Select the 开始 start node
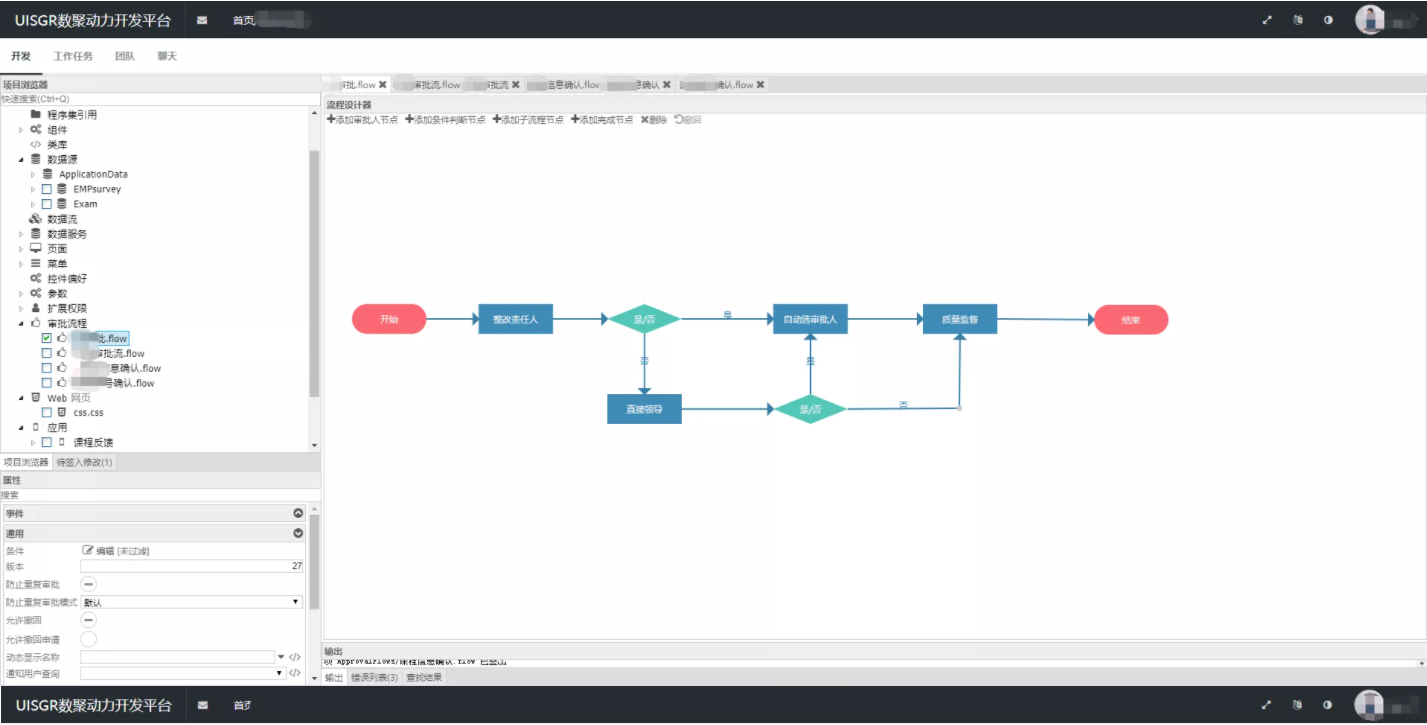The width and height of the screenshot is (1427, 725). tap(389, 319)
